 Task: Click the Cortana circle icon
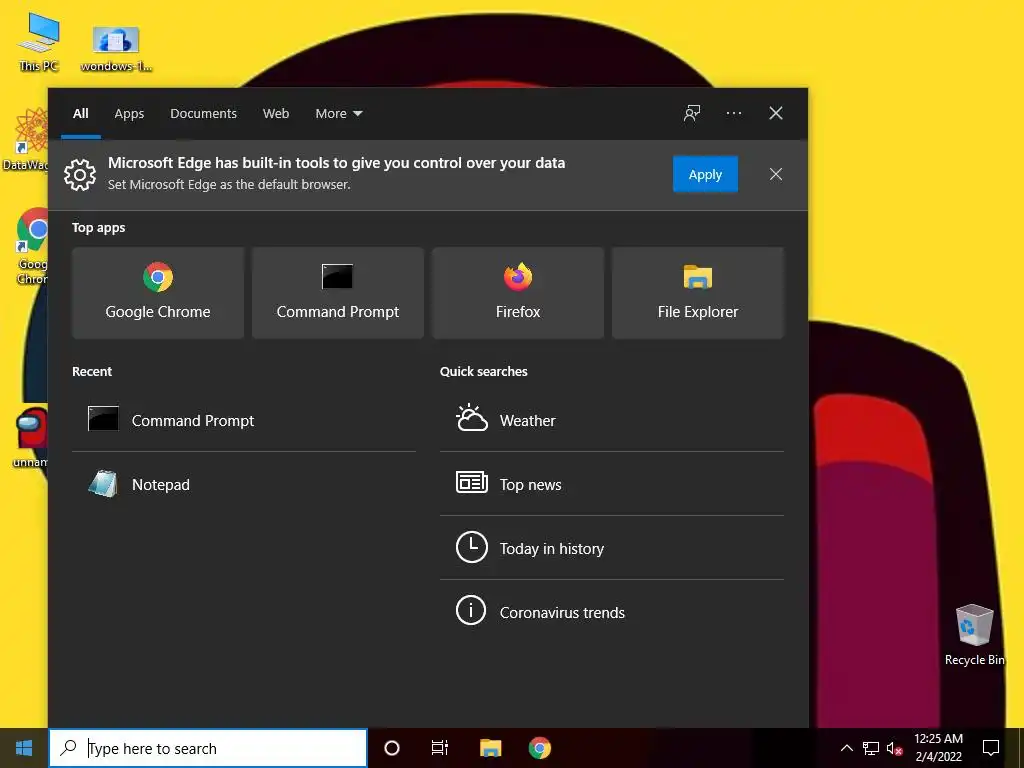(392, 748)
